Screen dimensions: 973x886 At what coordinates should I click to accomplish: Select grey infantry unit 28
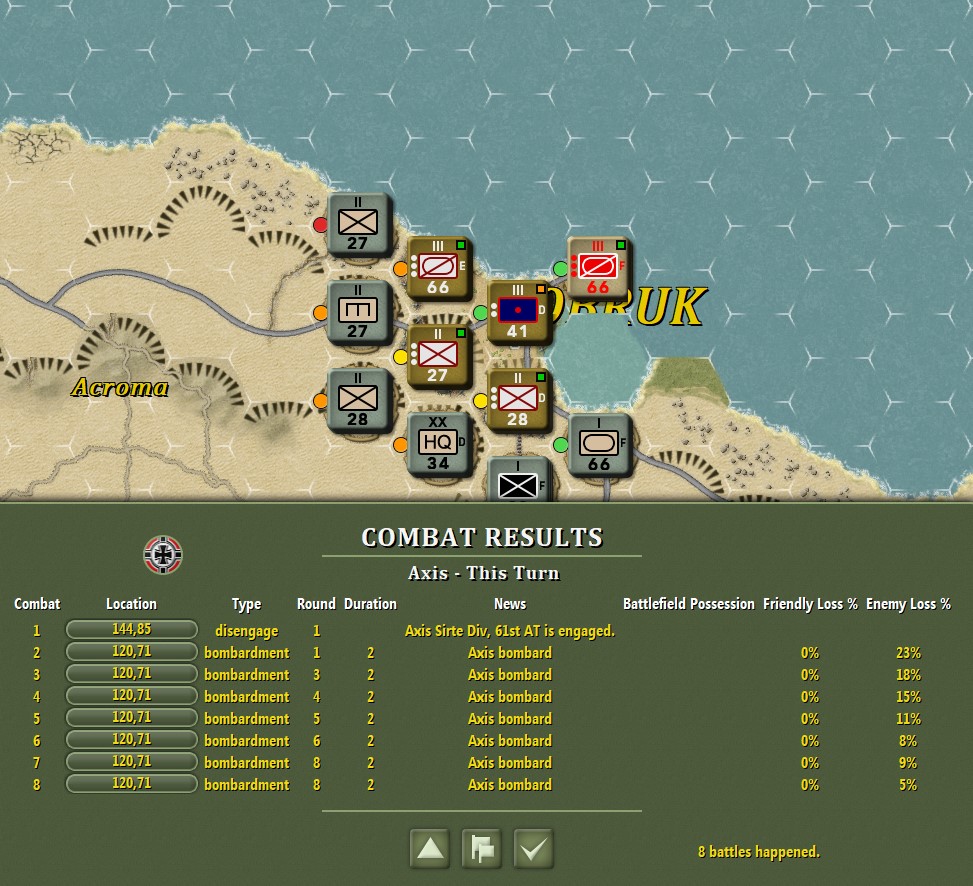[x=359, y=400]
